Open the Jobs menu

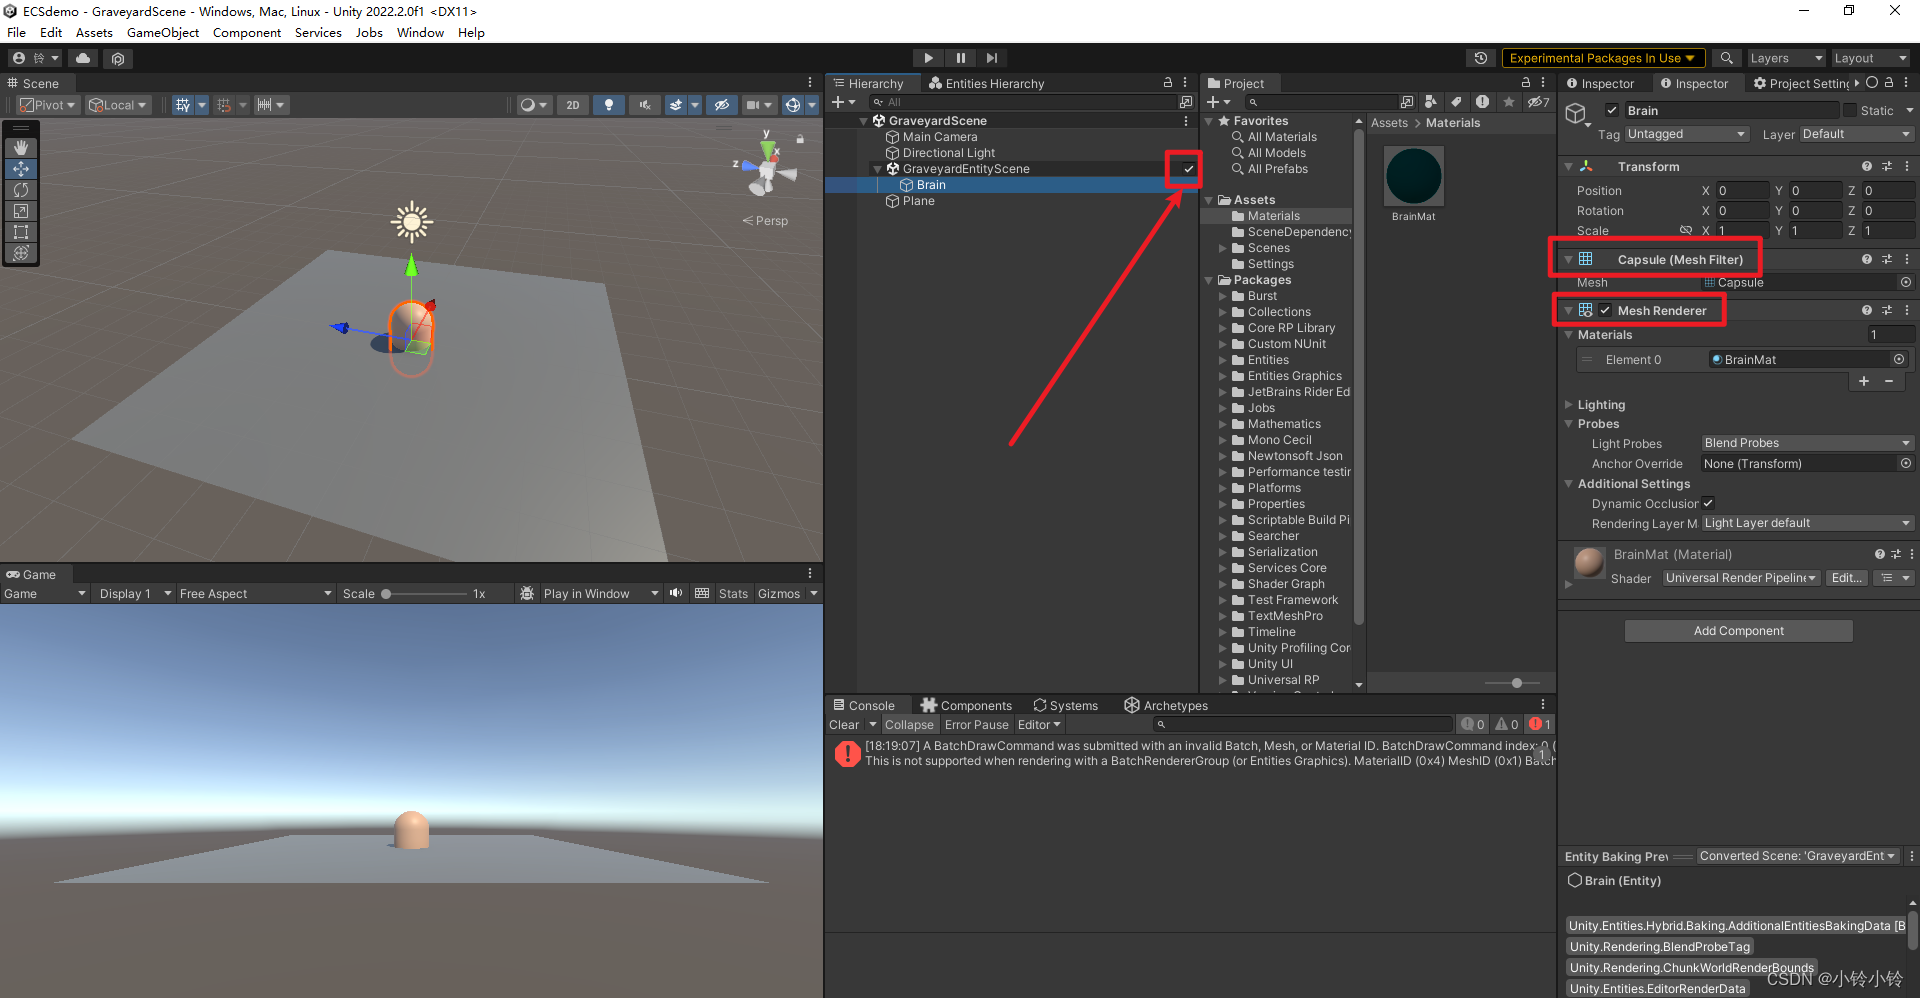tap(369, 33)
